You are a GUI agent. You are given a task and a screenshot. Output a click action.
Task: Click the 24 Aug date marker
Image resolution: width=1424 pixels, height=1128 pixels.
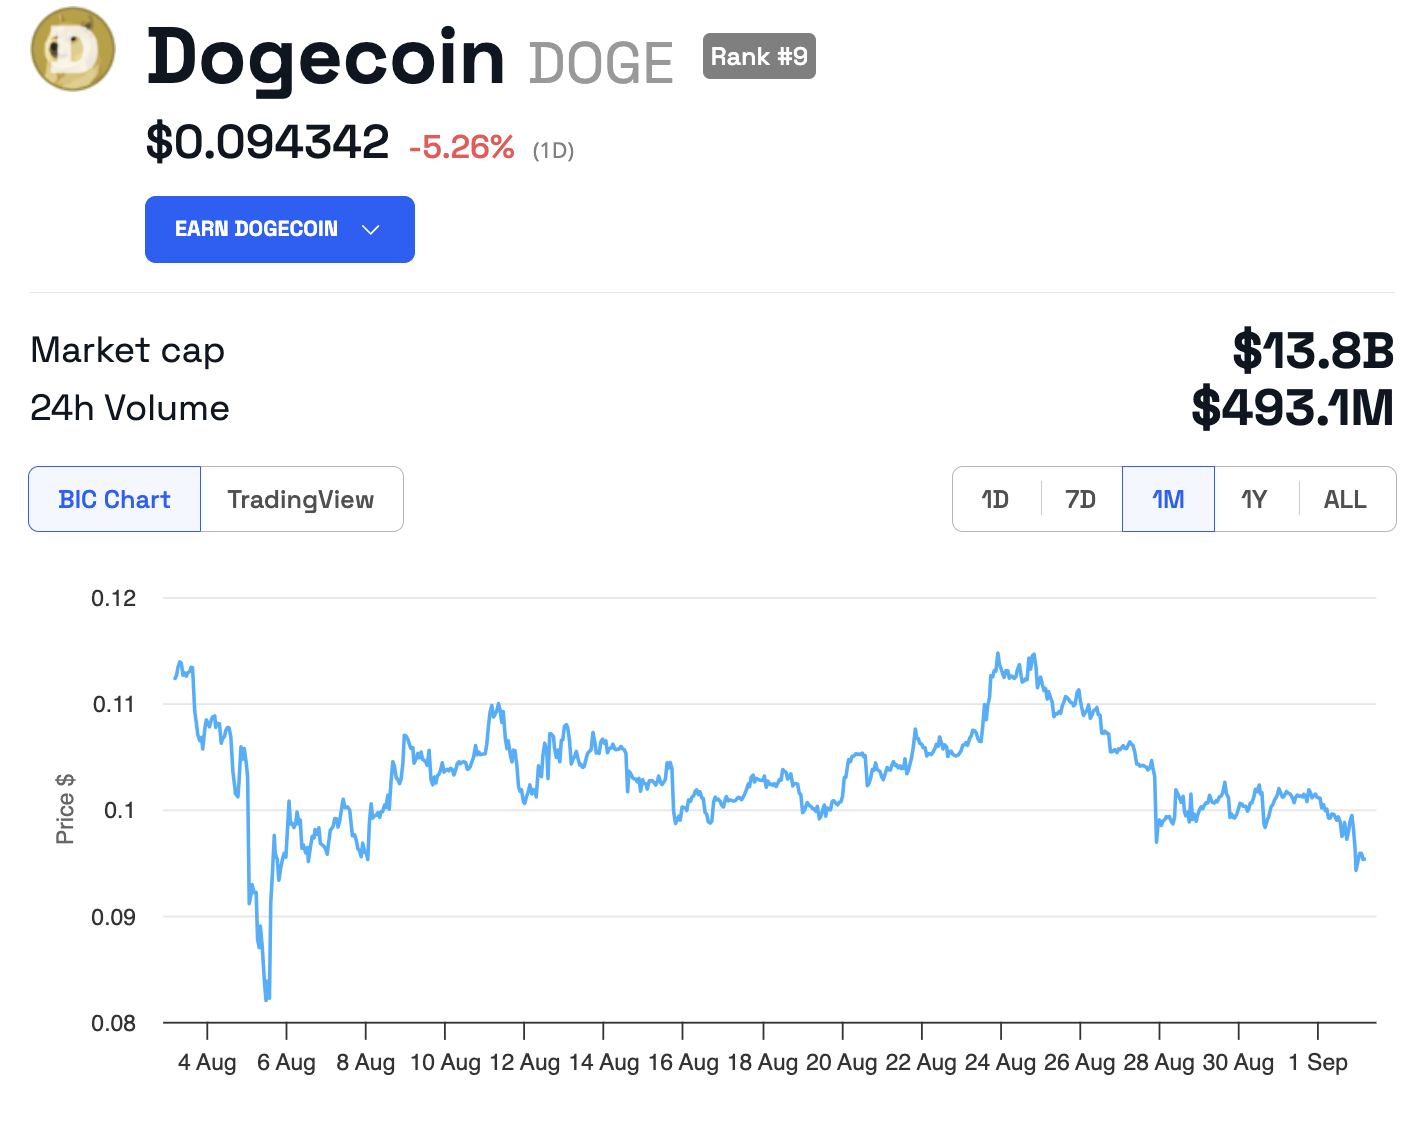[x=1000, y=1062]
